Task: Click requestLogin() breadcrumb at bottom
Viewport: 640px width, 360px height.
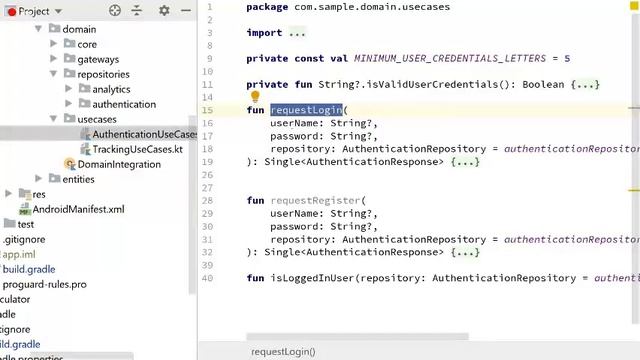Action: coord(283,352)
